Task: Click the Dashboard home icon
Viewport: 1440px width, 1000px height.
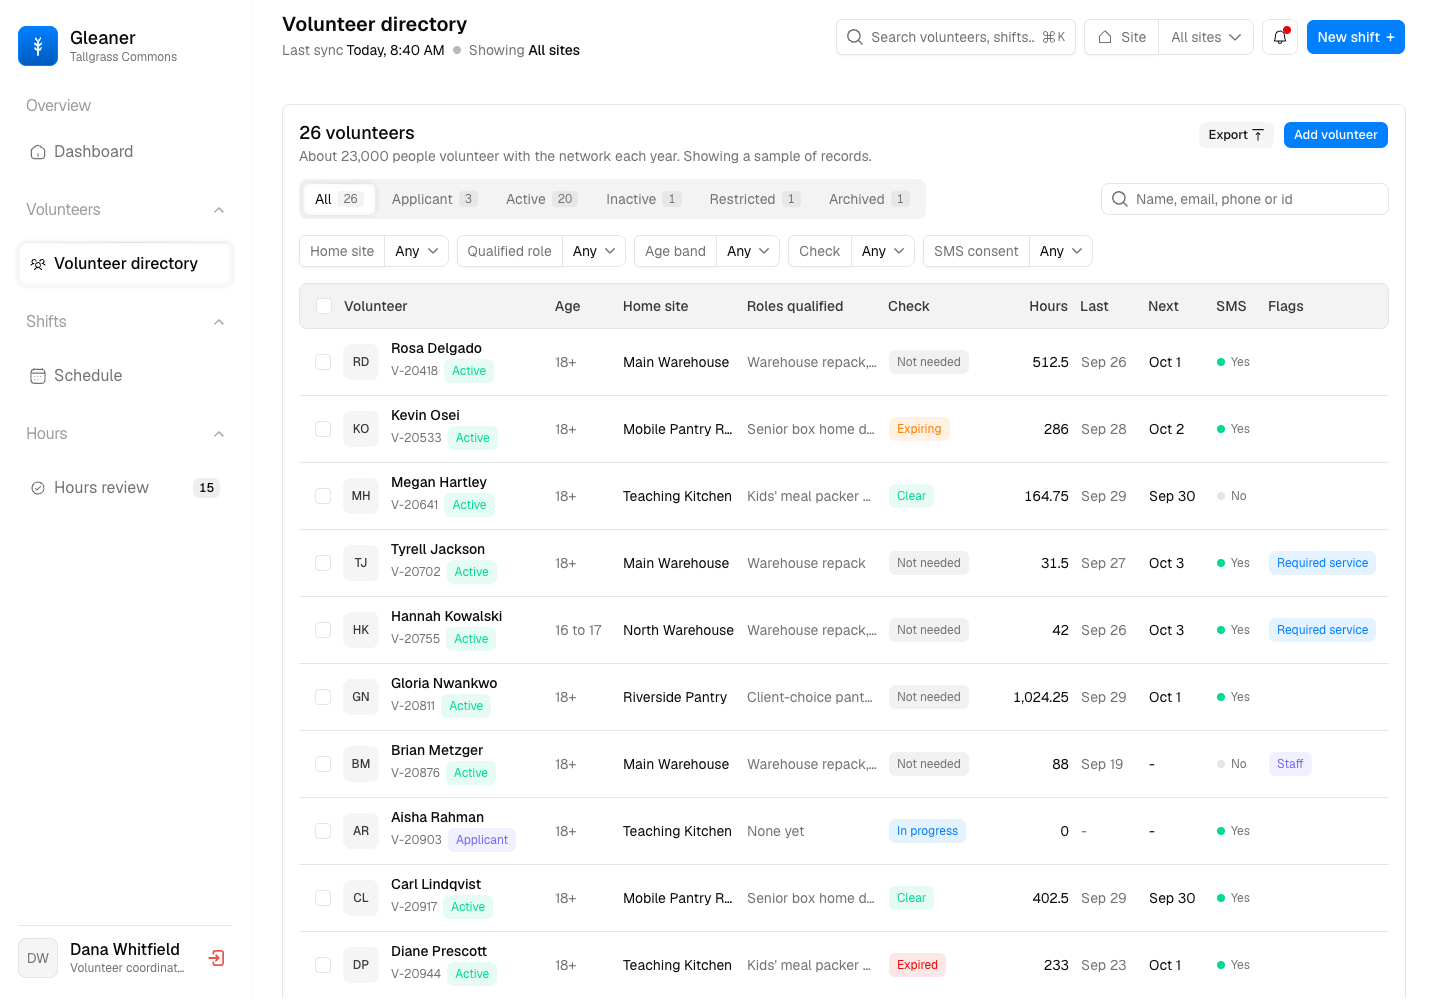Action: pyautogui.click(x=38, y=152)
